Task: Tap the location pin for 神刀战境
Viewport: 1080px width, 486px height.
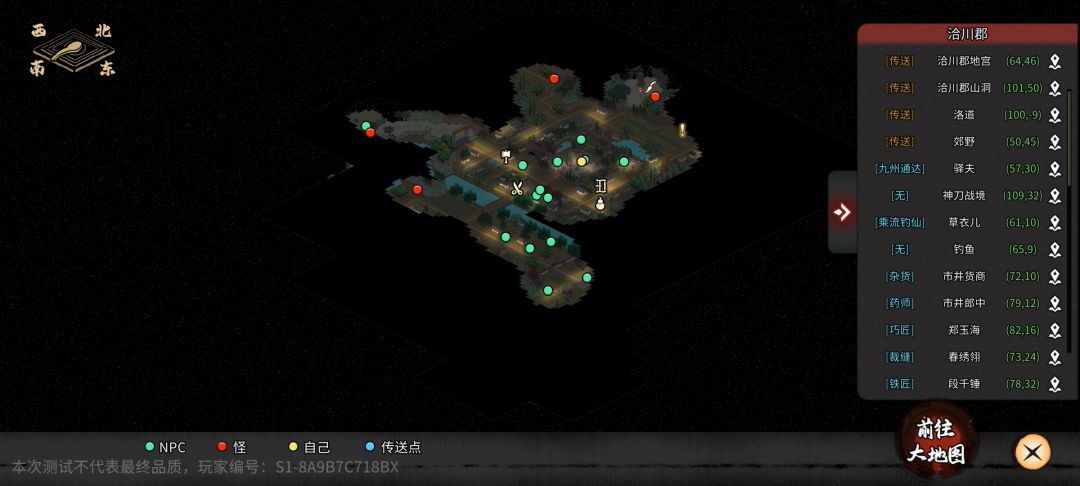Action: pyautogui.click(x=1055, y=196)
